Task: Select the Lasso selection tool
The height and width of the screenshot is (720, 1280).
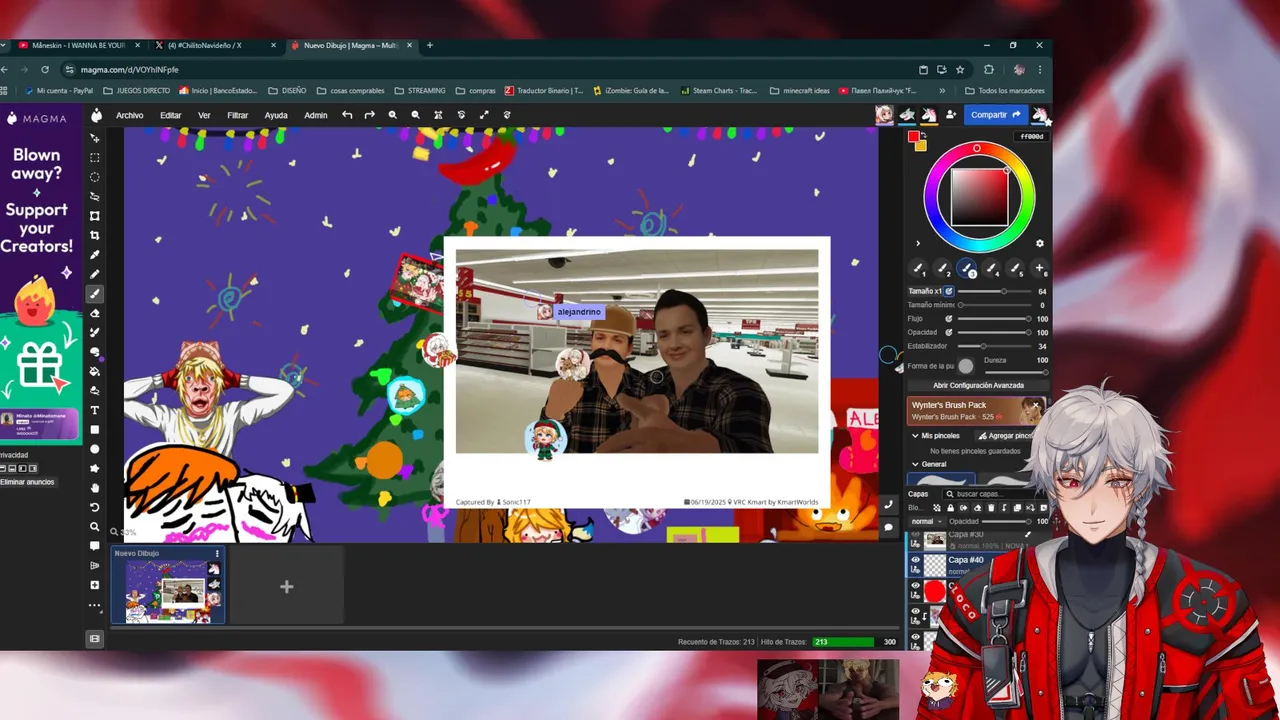Action: click(95, 196)
